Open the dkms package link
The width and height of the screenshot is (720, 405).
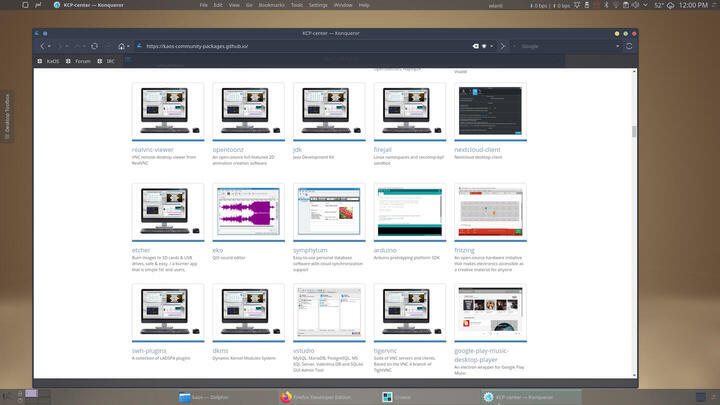pyautogui.click(x=220, y=351)
